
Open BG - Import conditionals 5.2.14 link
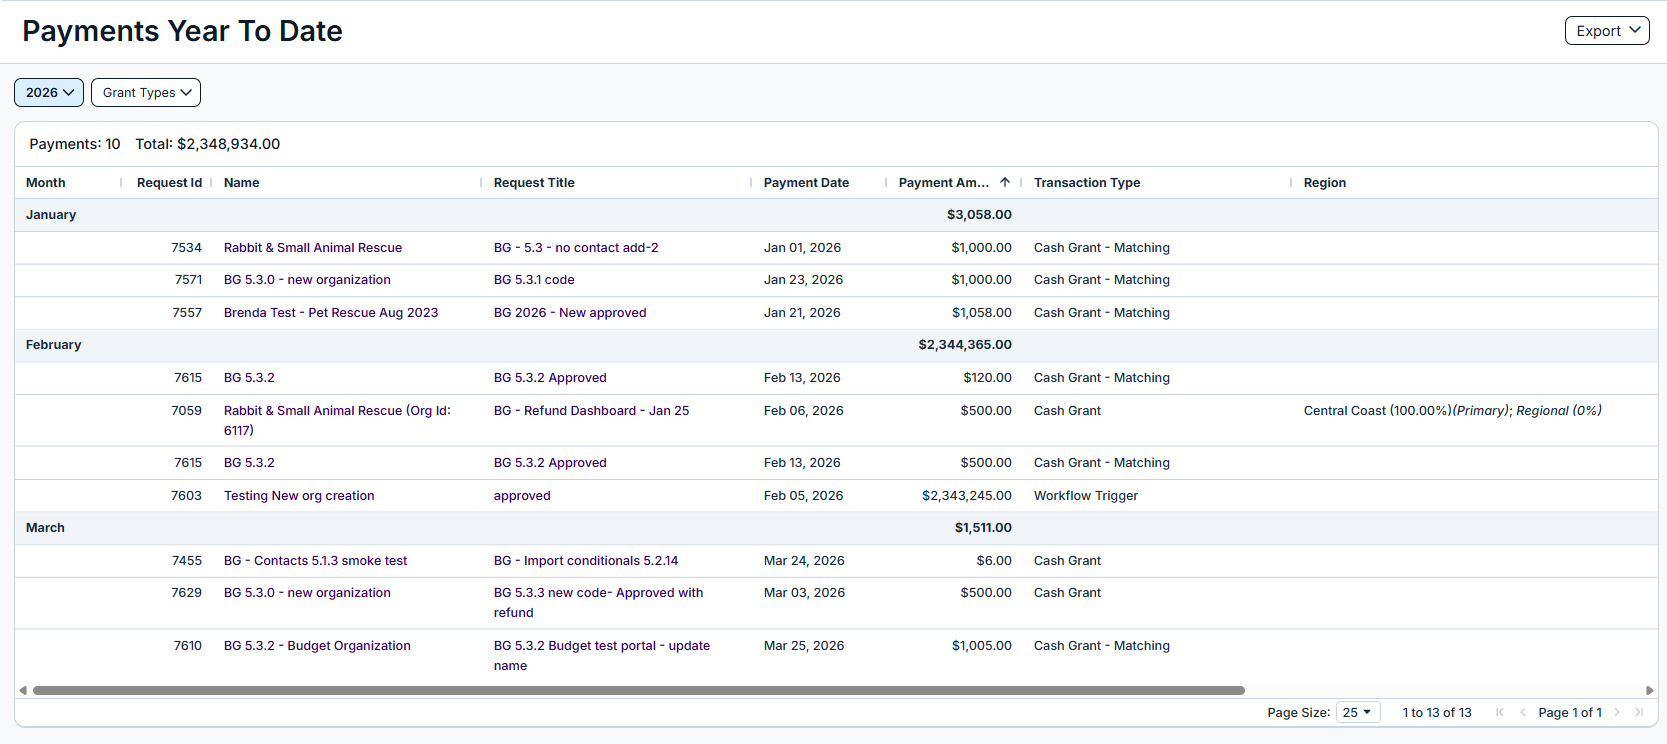click(586, 560)
